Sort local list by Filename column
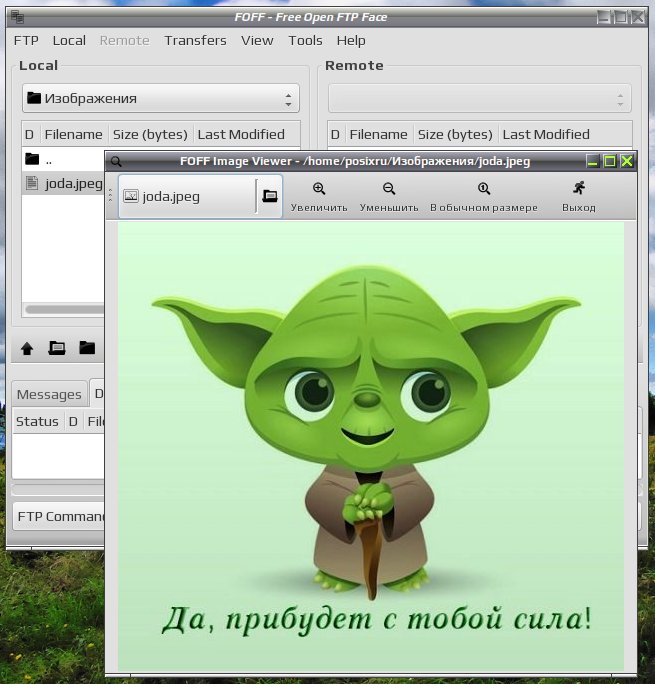Image resolution: width=655 pixels, height=684 pixels. pos(73,134)
